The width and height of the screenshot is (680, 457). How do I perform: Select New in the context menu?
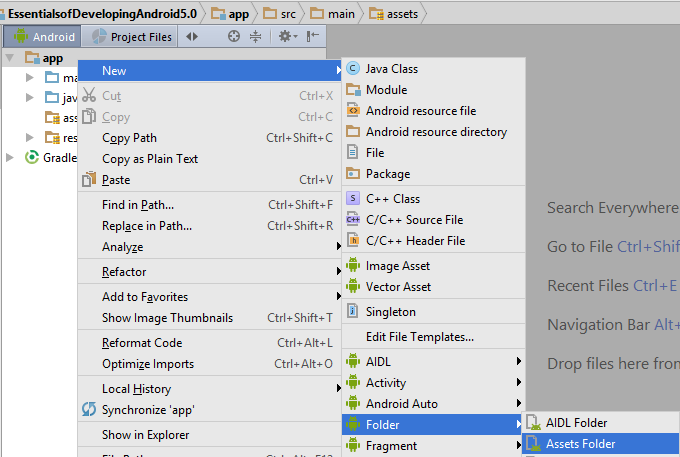[210, 70]
